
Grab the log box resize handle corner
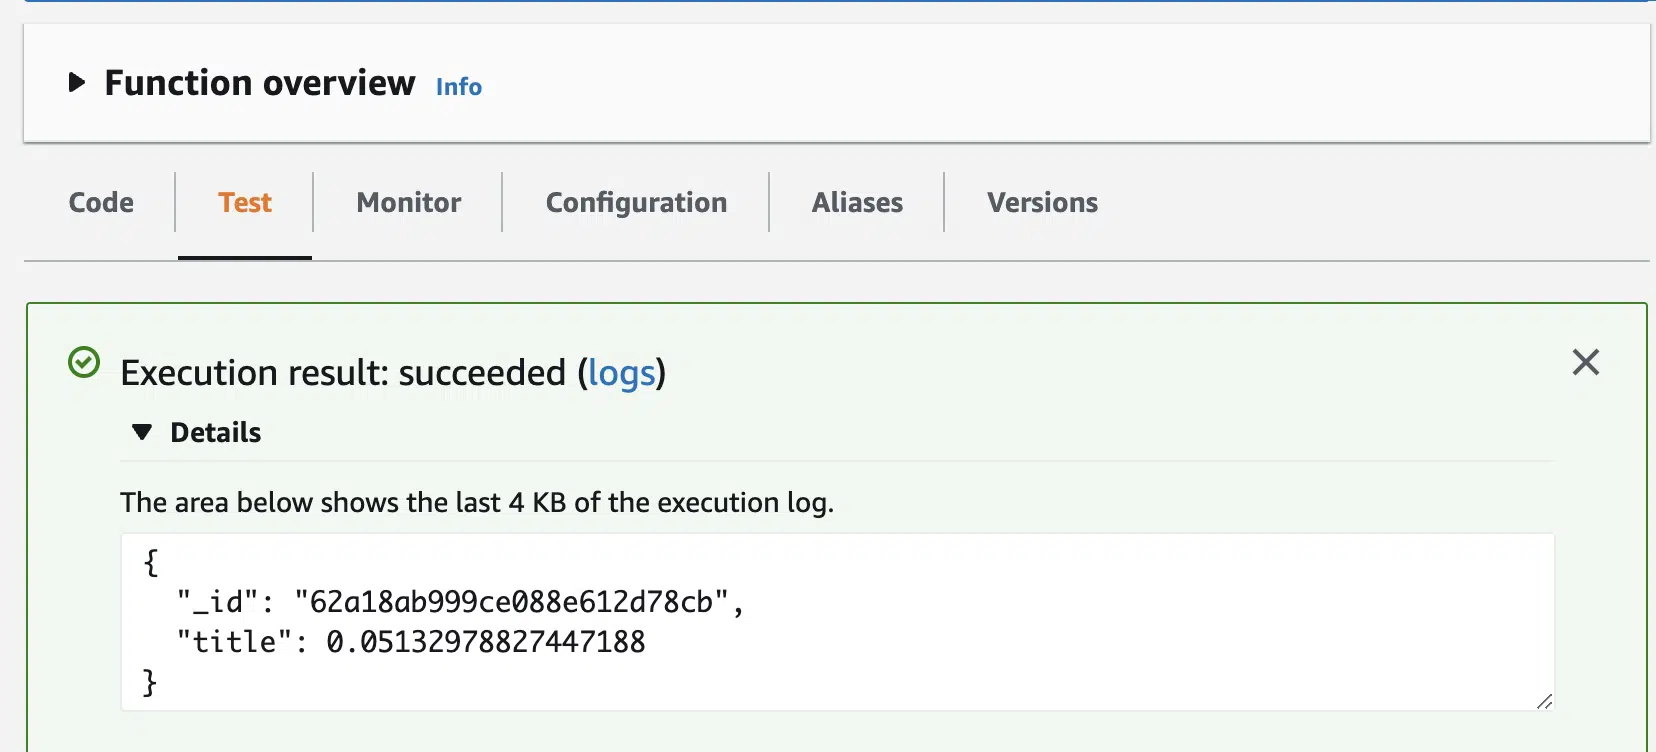pyautogui.click(x=1544, y=701)
